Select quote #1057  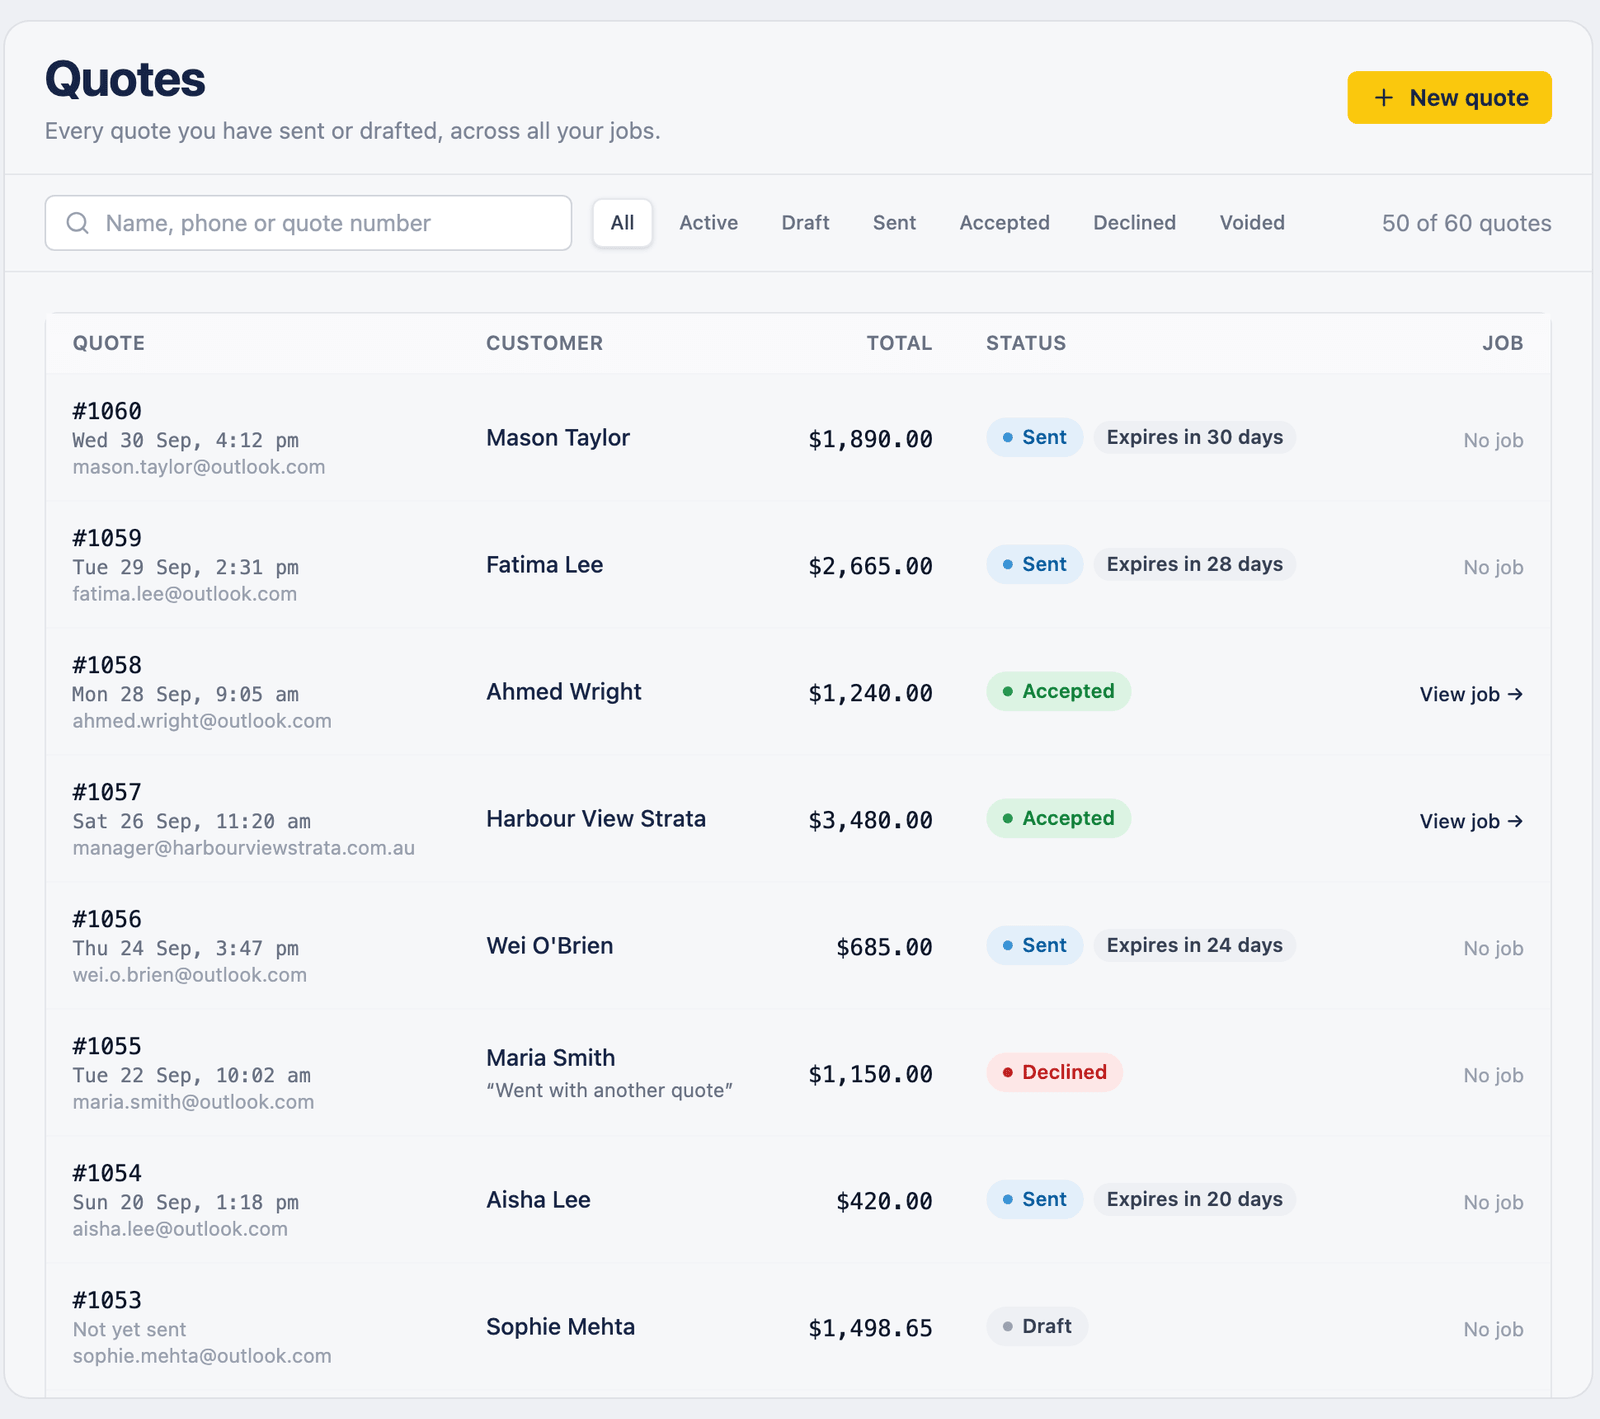(x=107, y=792)
